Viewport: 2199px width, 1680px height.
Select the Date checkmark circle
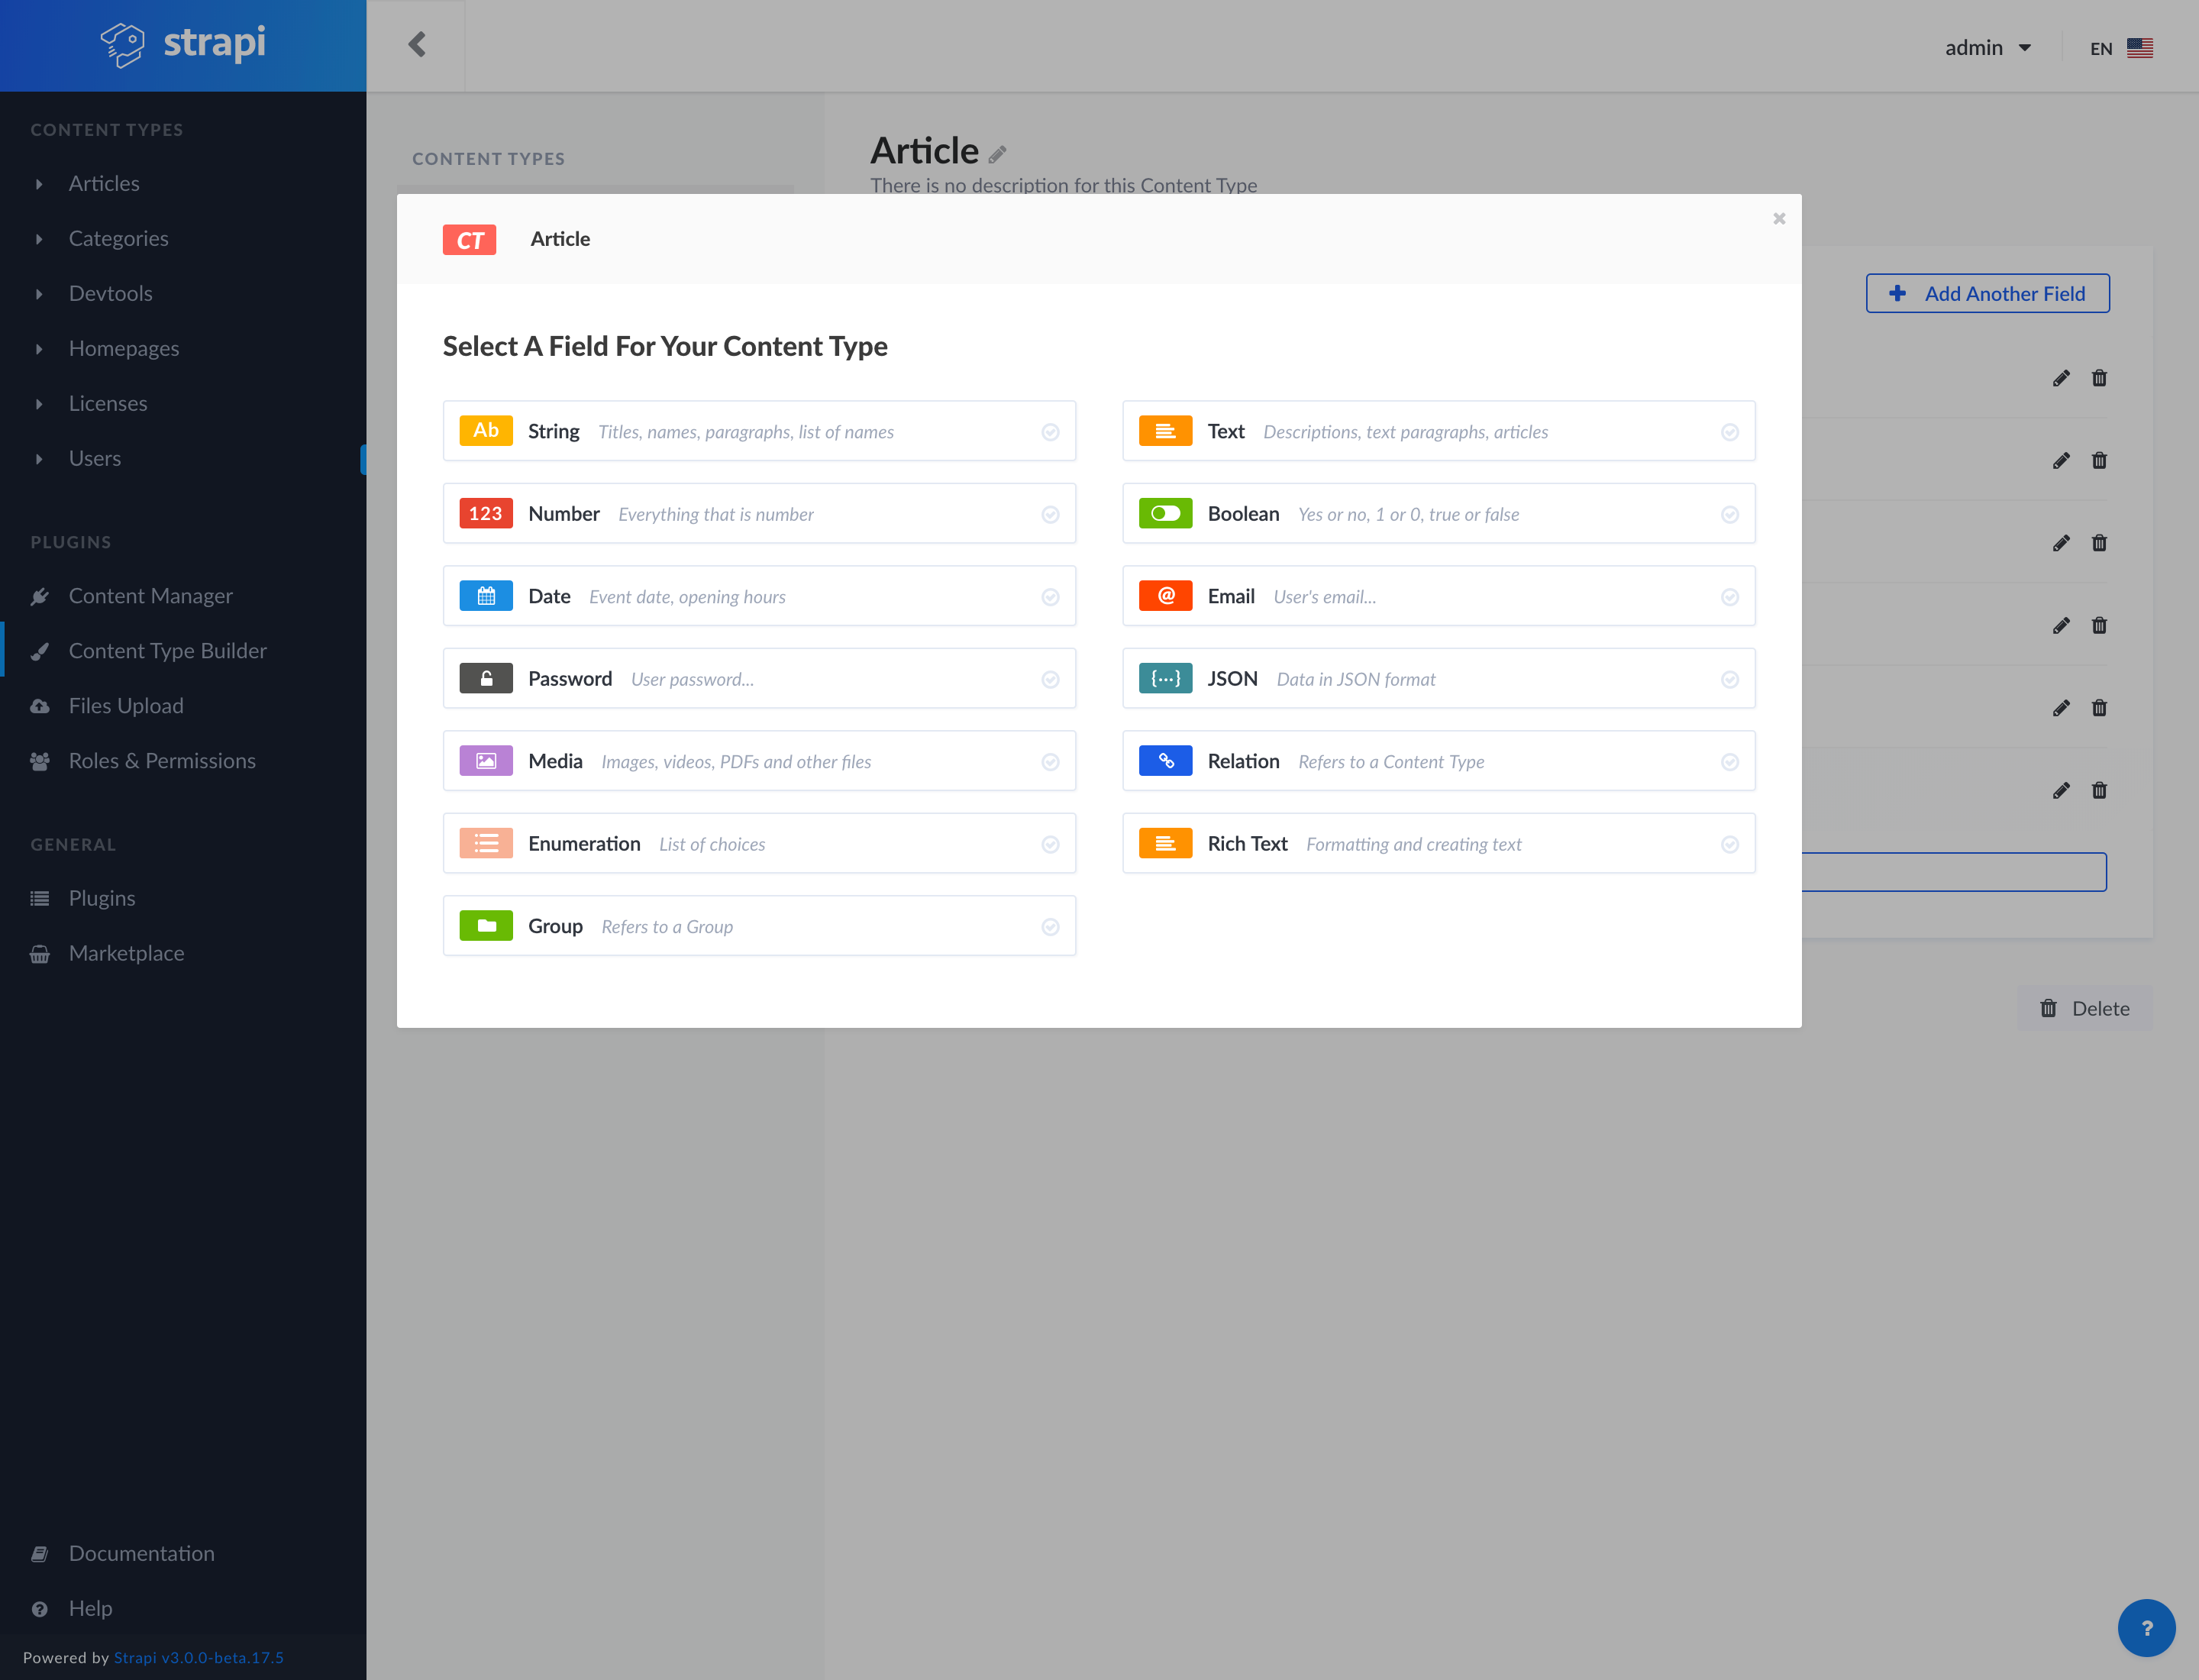pos(1050,597)
